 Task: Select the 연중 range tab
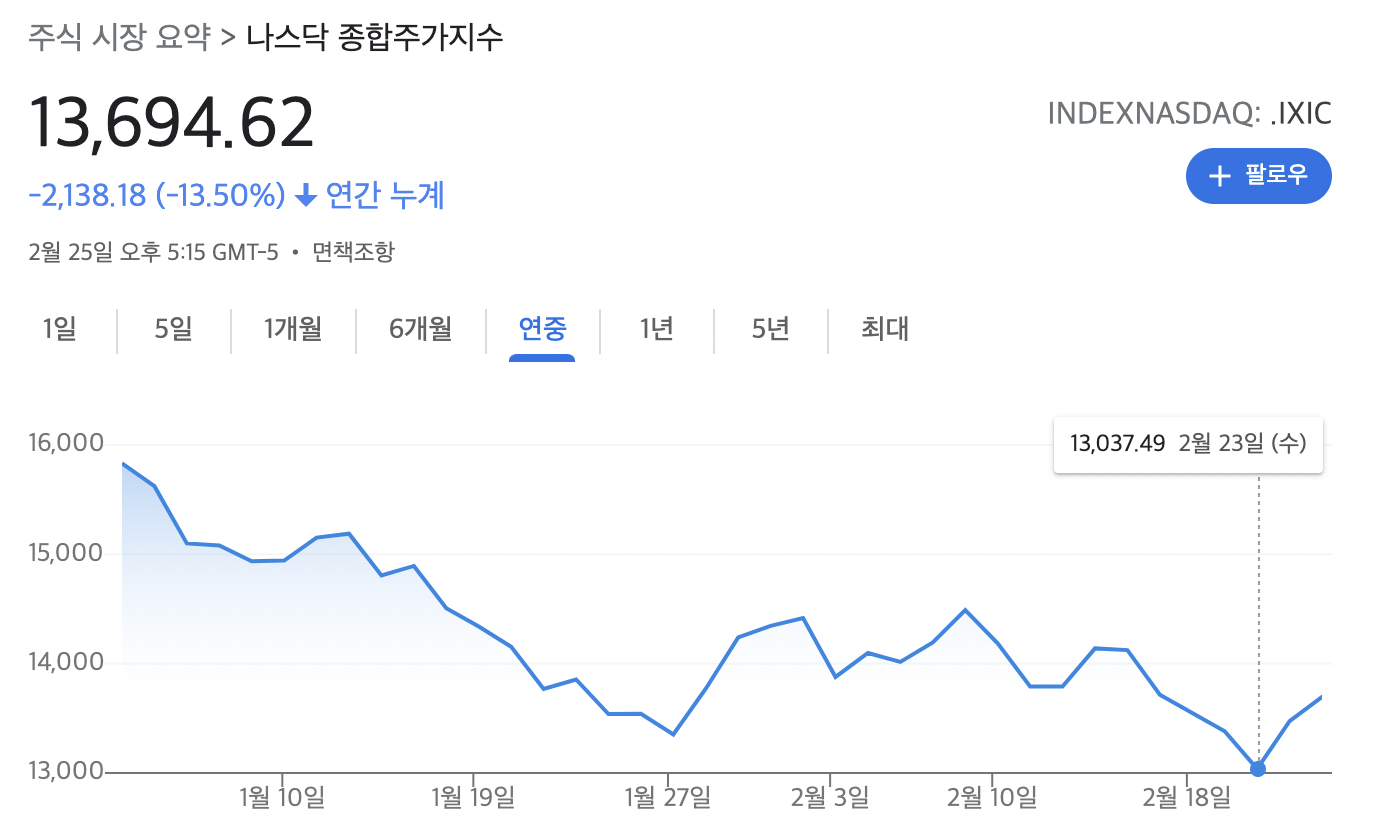[542, 329]
